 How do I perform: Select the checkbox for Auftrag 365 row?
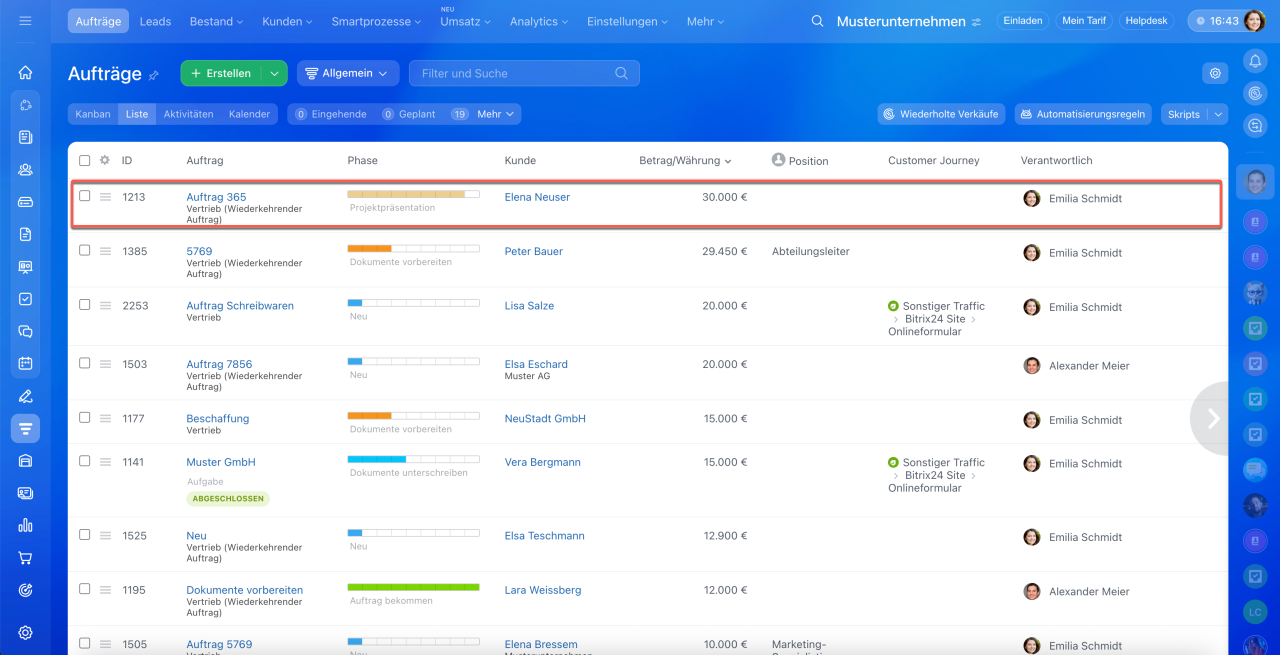tap(85, 197)
